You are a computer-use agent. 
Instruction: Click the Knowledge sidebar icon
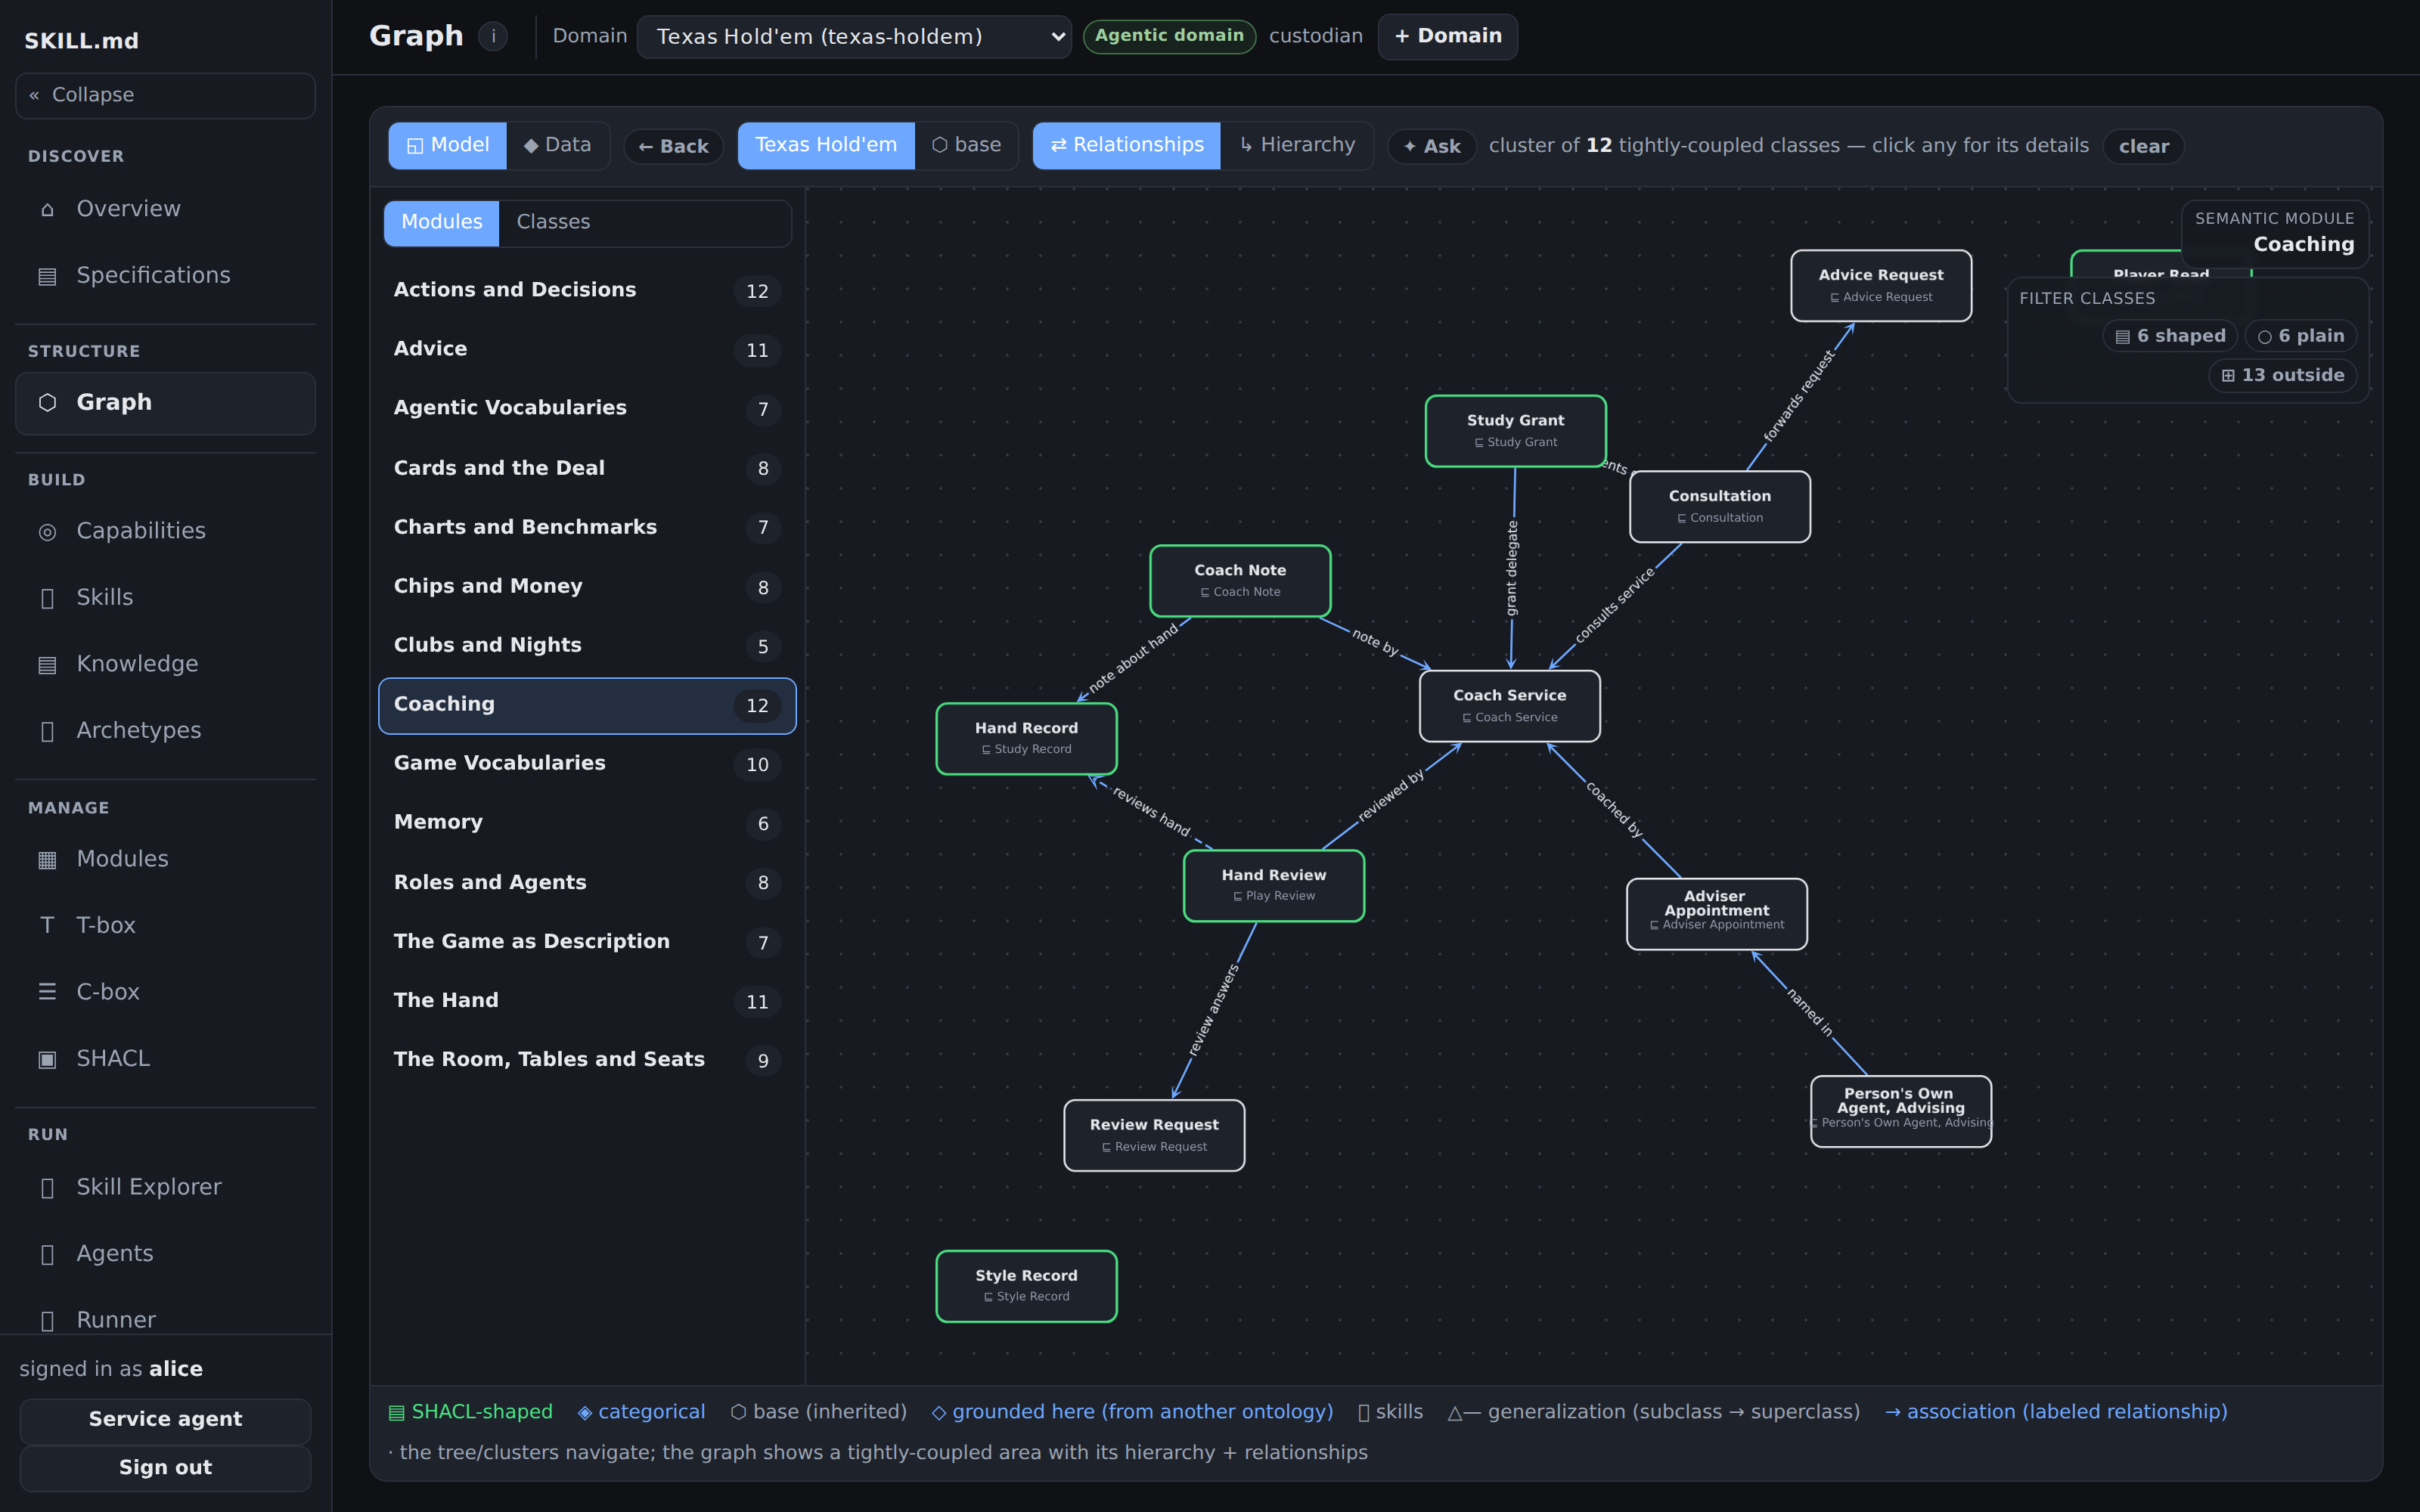[x=47, y=664]
